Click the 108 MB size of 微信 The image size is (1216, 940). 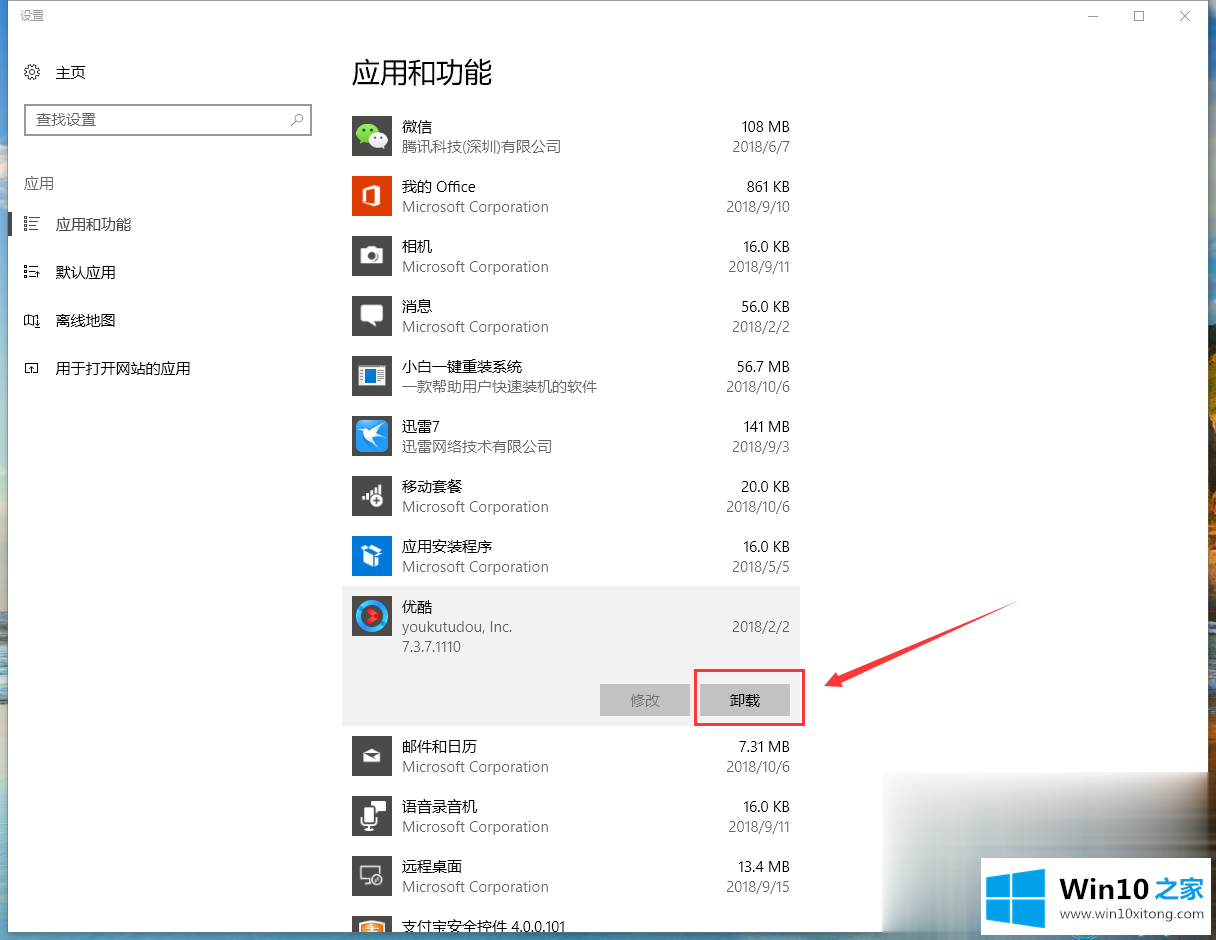coord(765,126)
